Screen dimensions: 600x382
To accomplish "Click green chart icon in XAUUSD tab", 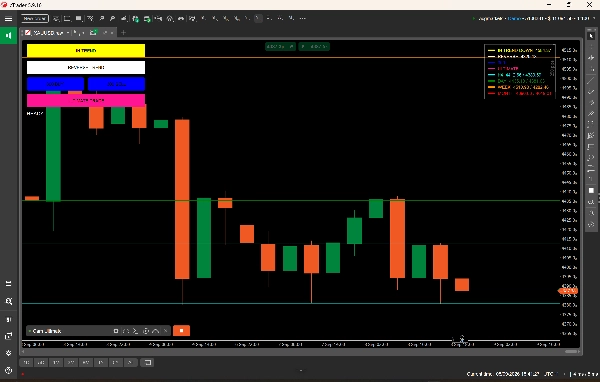I will pyautogui.click(x=93, y=33).
